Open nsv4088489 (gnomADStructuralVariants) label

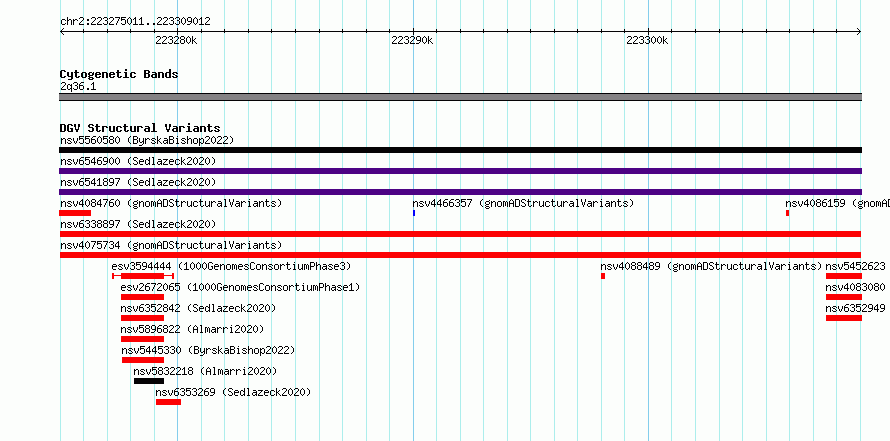point(711,266)
